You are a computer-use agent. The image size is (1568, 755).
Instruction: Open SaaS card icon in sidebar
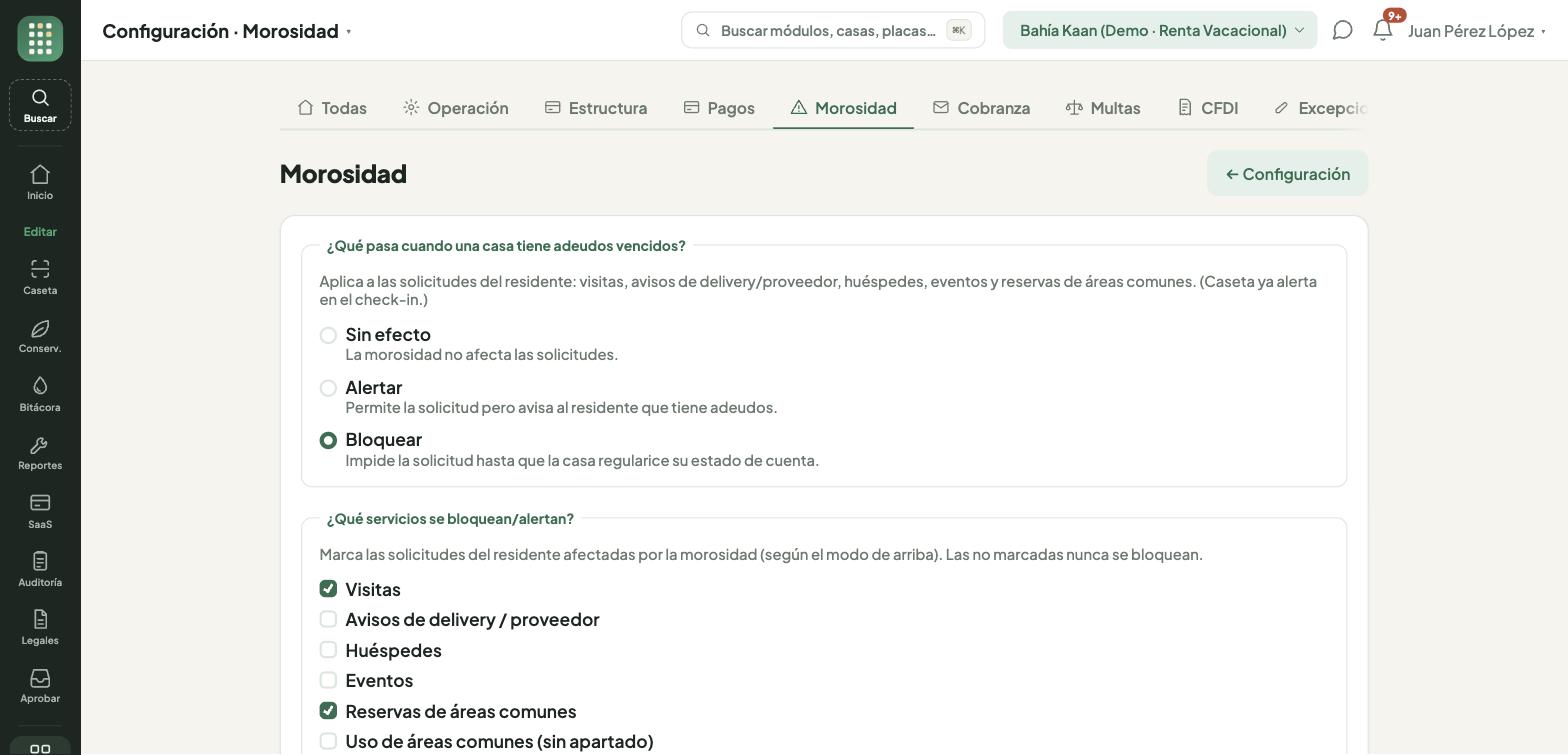click(40, 512)
